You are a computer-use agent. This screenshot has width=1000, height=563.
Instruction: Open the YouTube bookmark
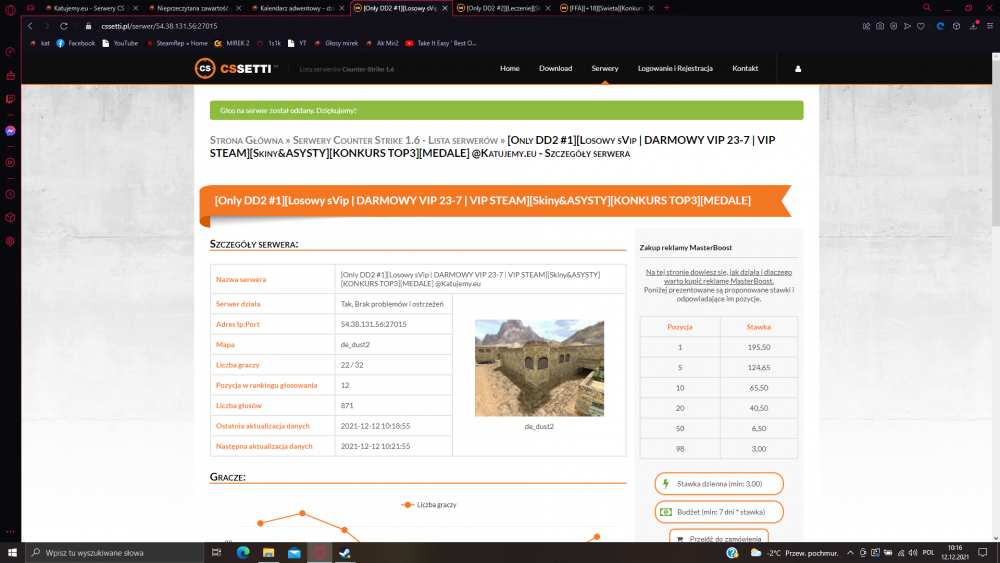(120, 43)
